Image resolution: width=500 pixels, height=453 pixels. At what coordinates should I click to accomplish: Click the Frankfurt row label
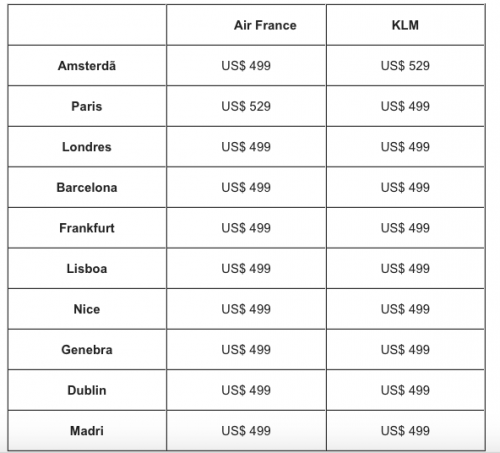(x=87, y=228)
